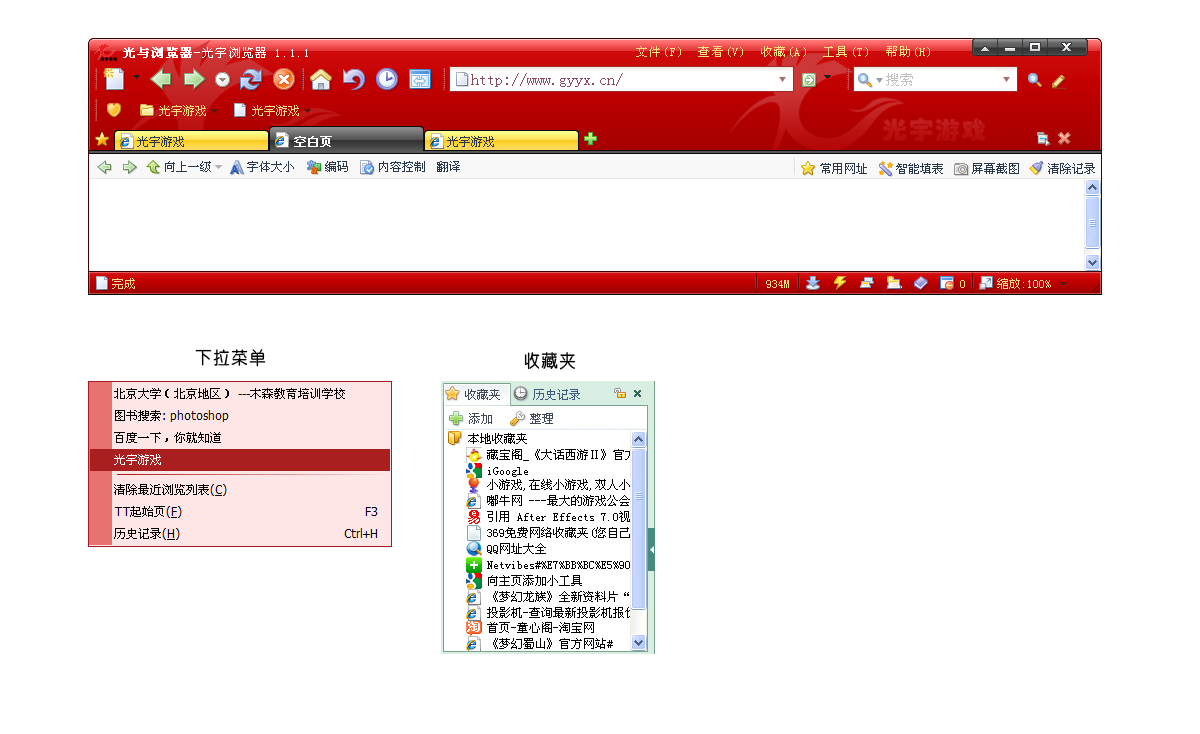Viewport: 1200px width, 734px height.
Task: Choose TT起始页(F) menu entry
Action: [x=240, y=512]
